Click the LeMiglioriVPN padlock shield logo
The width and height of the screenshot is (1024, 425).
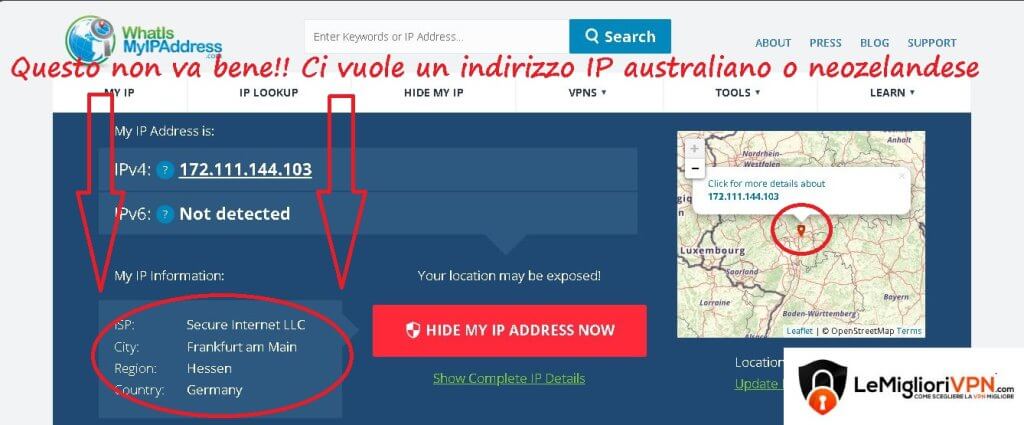823,386
